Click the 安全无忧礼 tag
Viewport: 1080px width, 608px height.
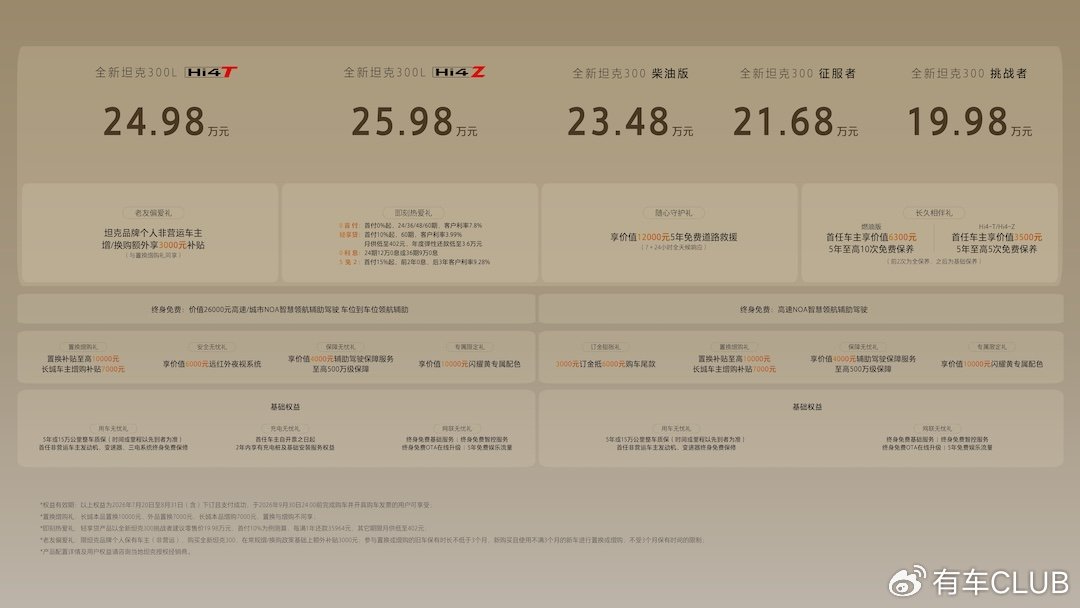211,347
